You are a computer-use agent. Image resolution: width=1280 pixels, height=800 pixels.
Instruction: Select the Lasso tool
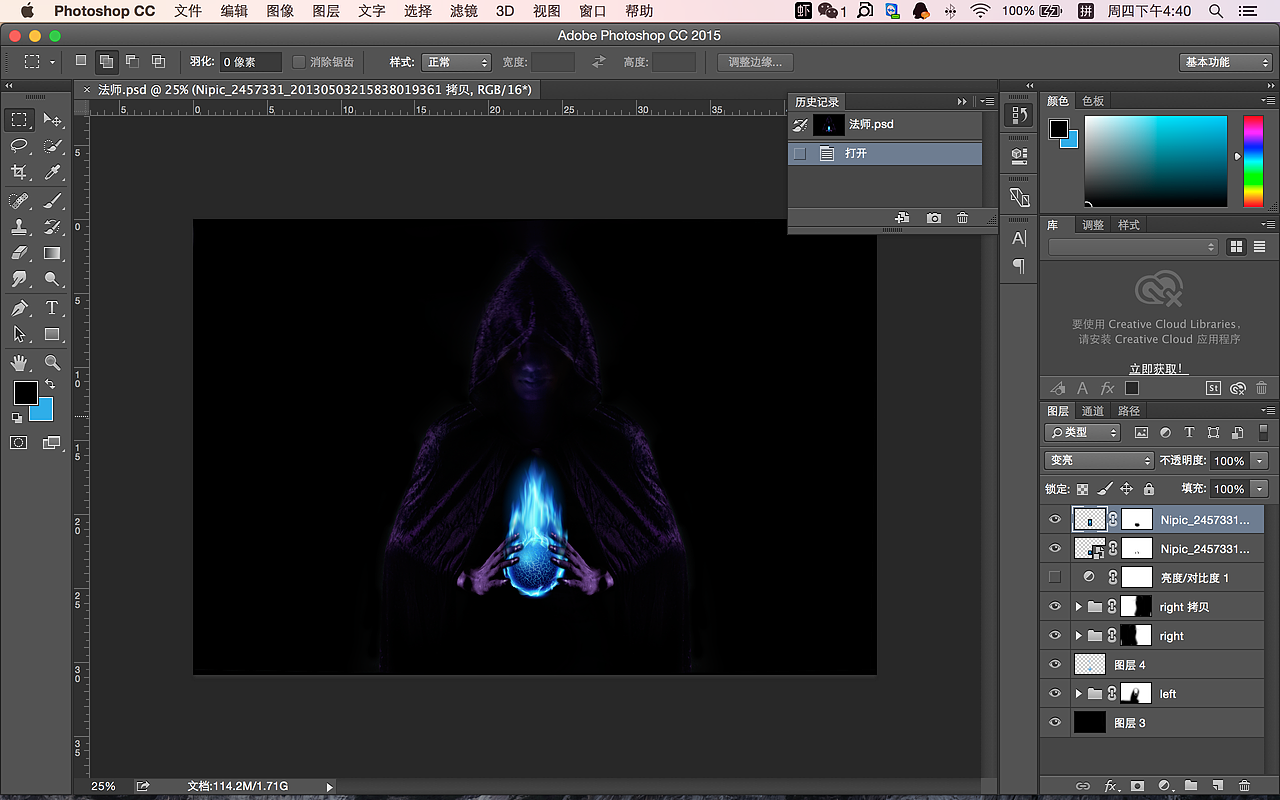(x=20, y=146)
